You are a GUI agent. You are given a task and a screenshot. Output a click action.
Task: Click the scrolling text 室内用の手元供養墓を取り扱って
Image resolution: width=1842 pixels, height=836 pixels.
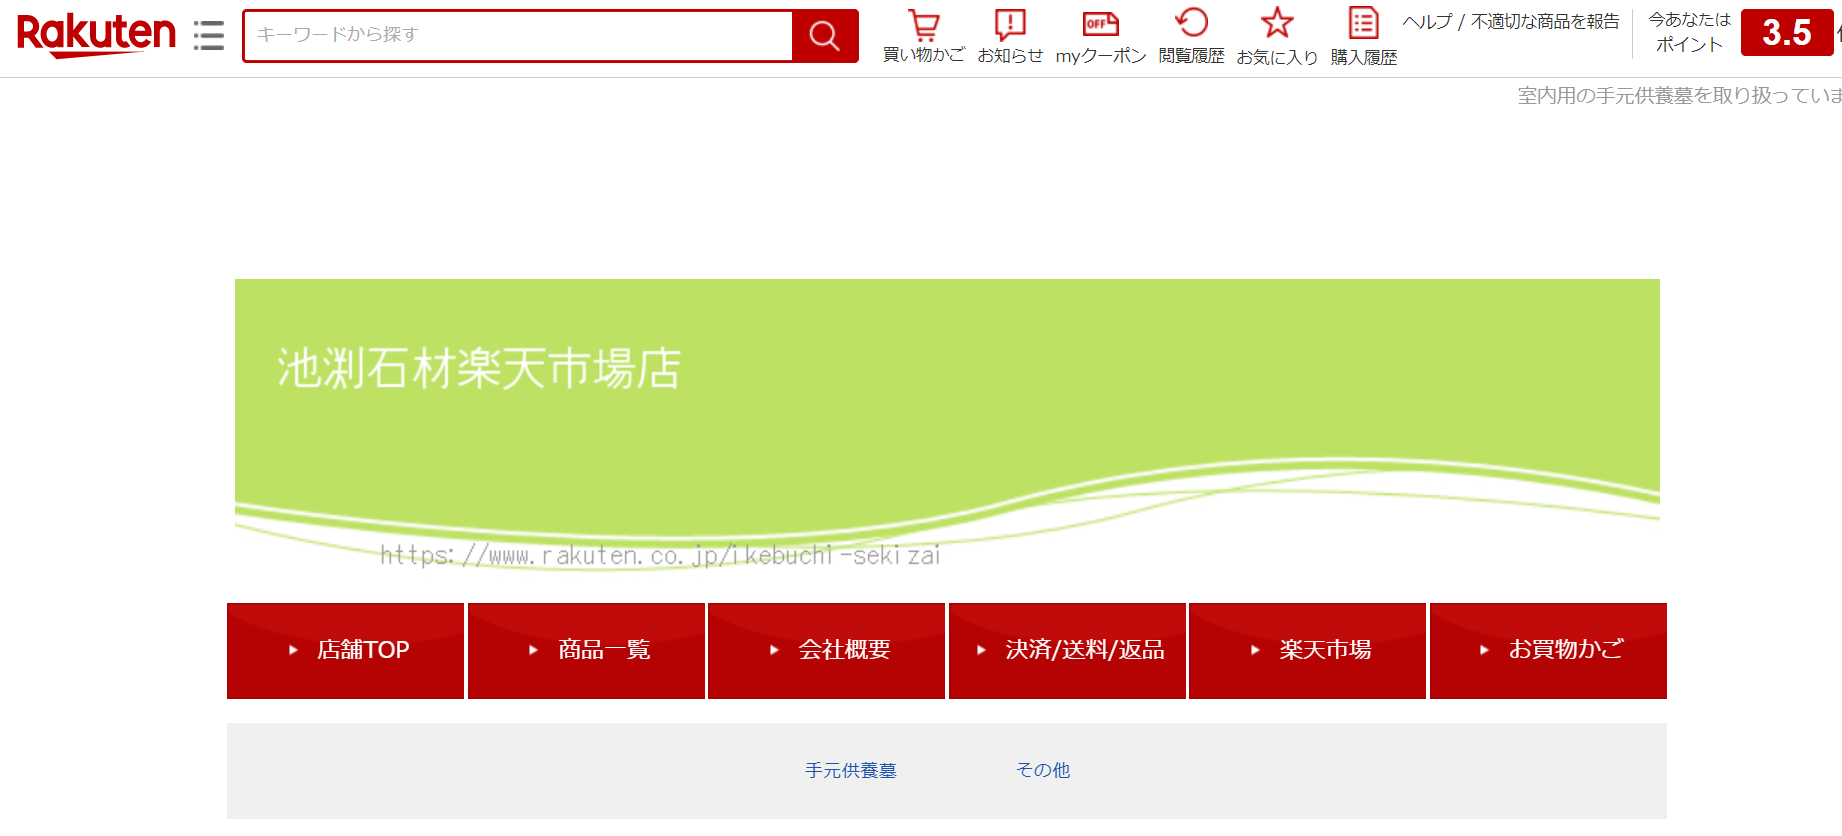pos(1680,95)
